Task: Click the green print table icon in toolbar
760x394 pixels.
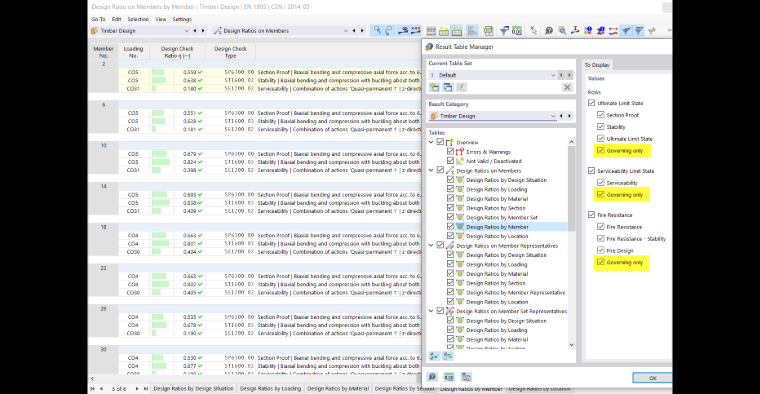Action: (x=488, y=31)
